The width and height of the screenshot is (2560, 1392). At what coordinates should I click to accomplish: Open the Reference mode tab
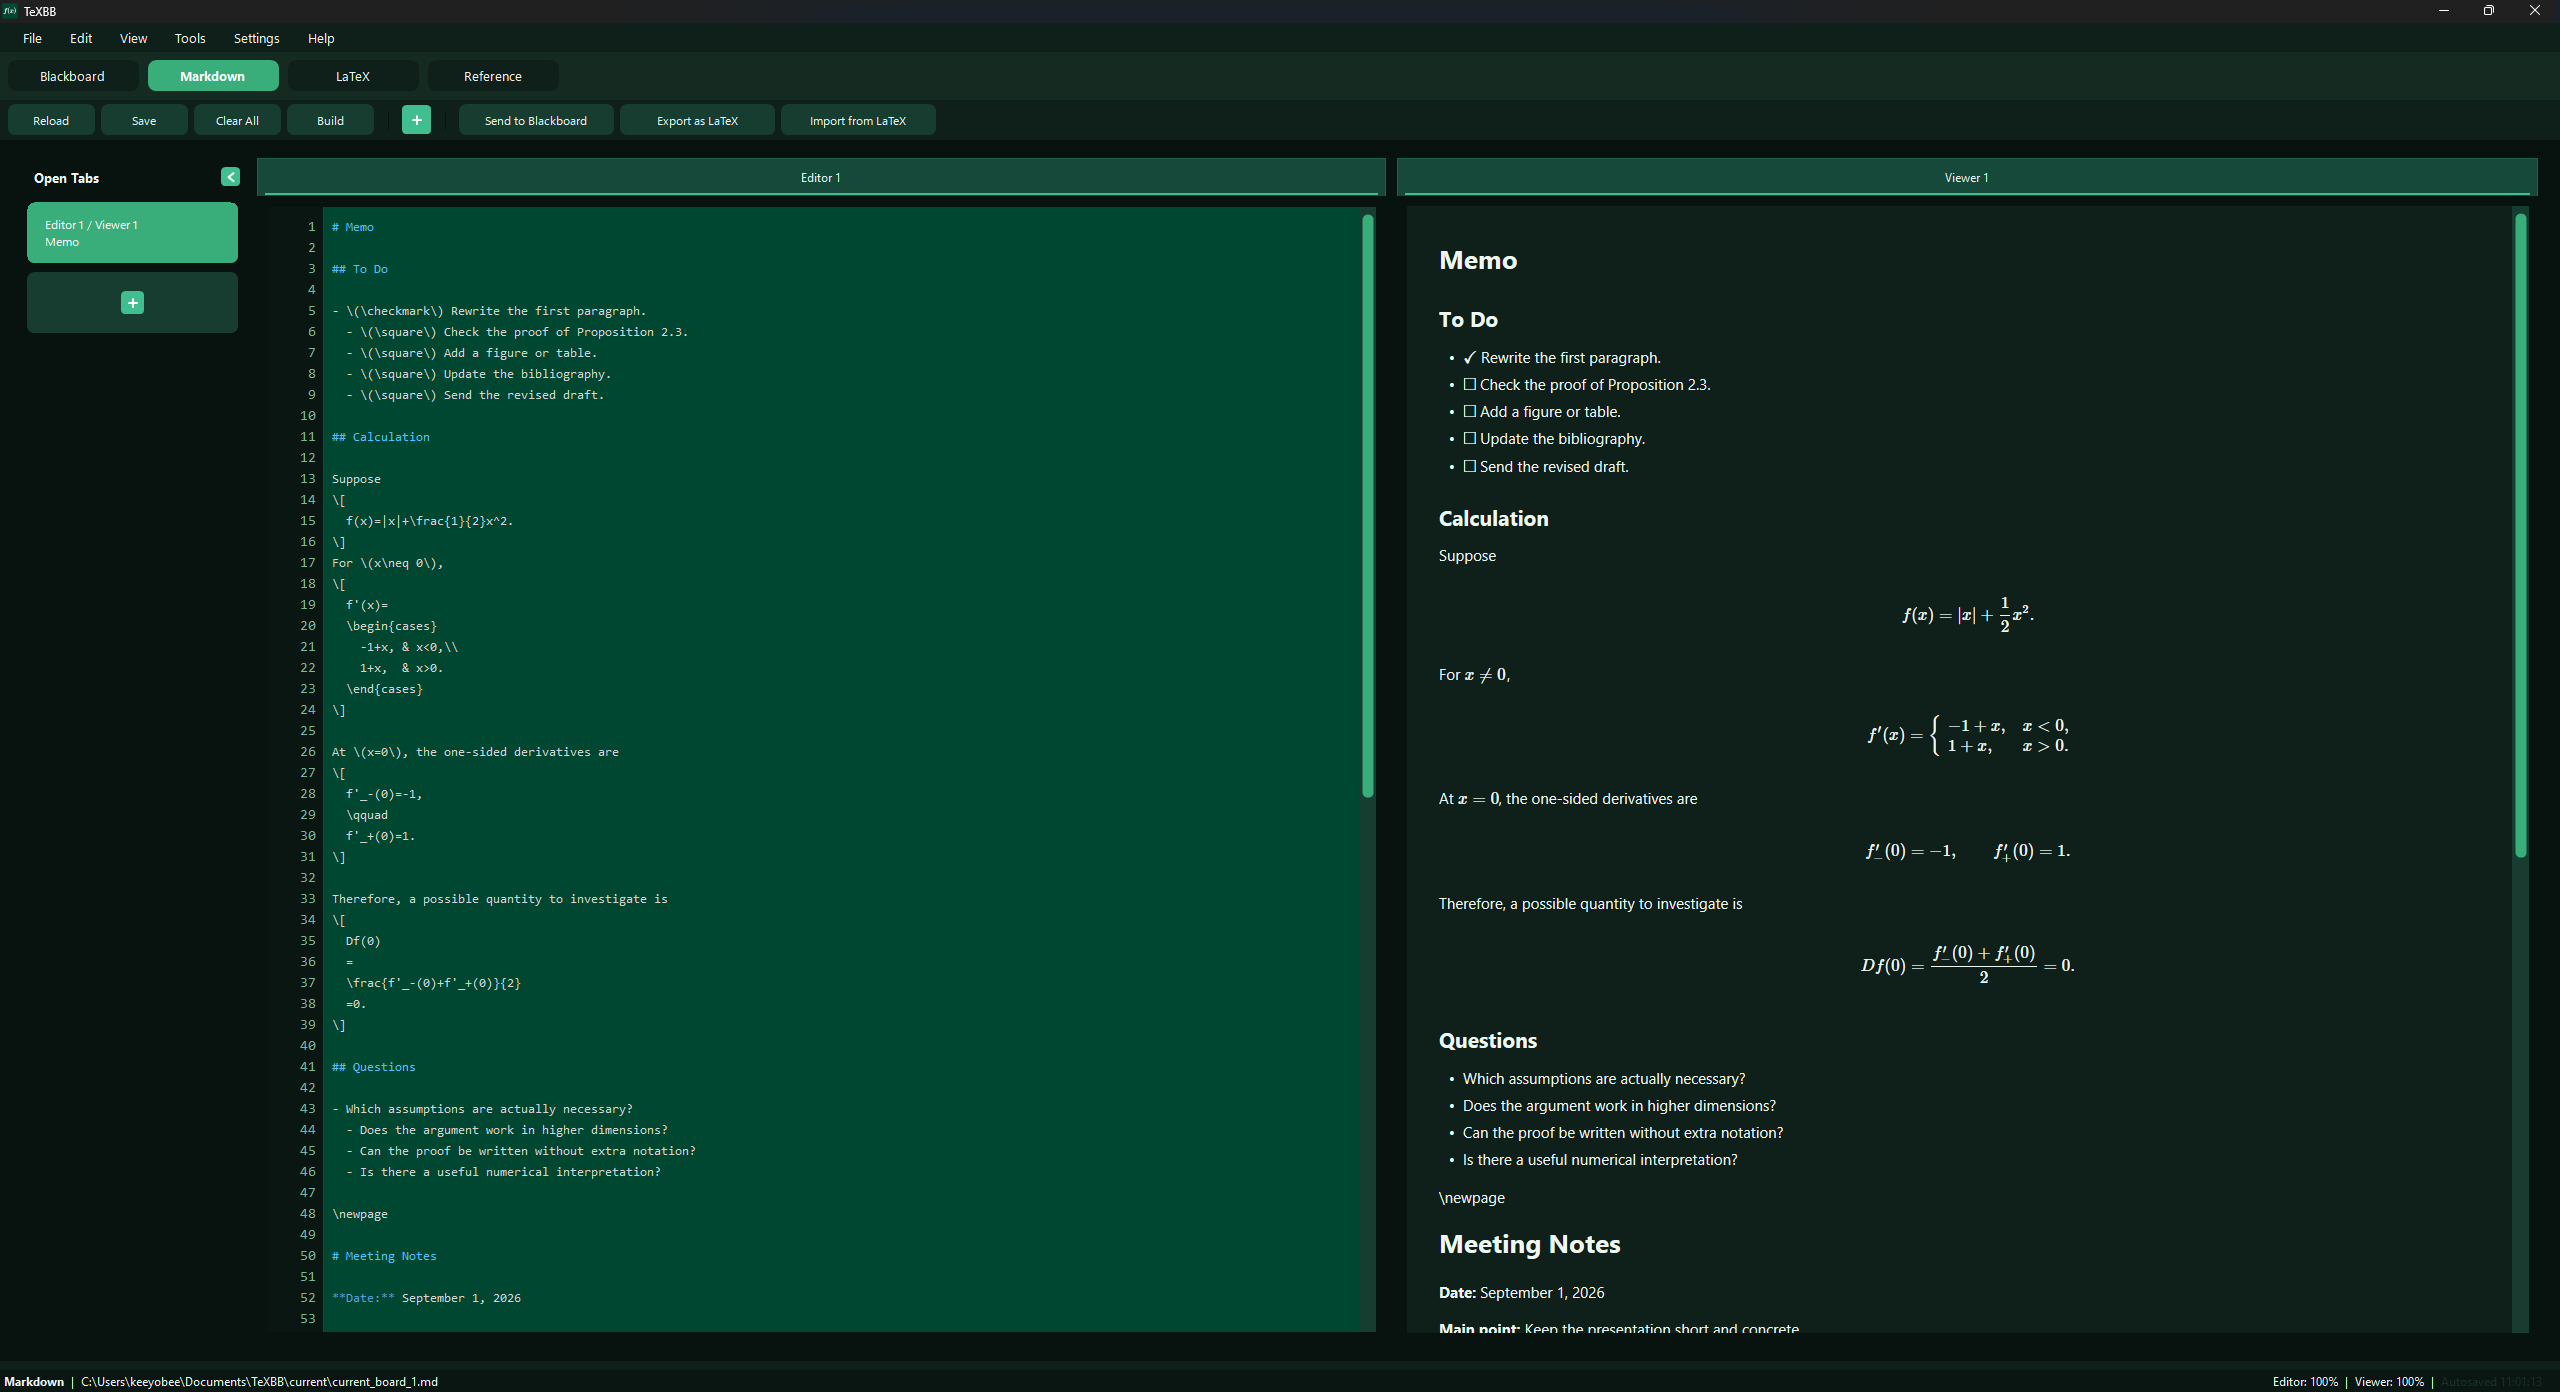click(492, 76)
